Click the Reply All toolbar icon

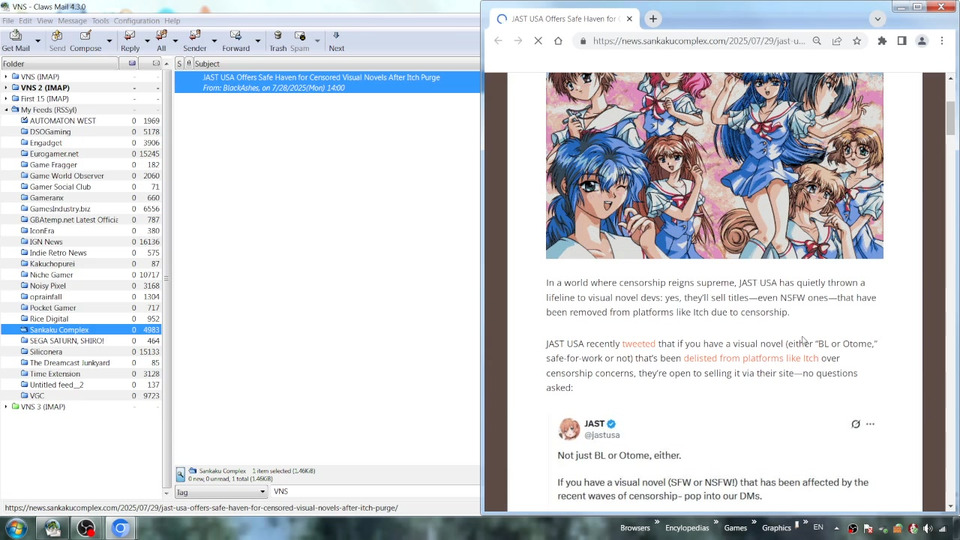click(x=161, y=40)
